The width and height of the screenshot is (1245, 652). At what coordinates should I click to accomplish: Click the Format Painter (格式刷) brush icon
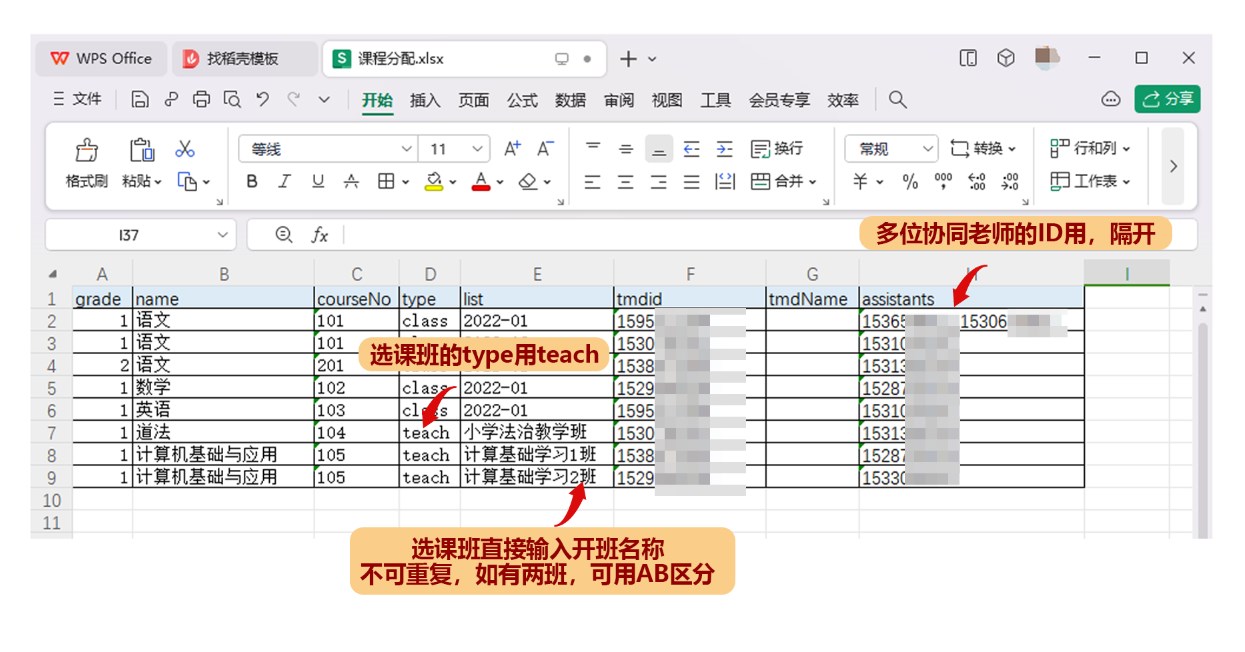[x=87, y=150]
